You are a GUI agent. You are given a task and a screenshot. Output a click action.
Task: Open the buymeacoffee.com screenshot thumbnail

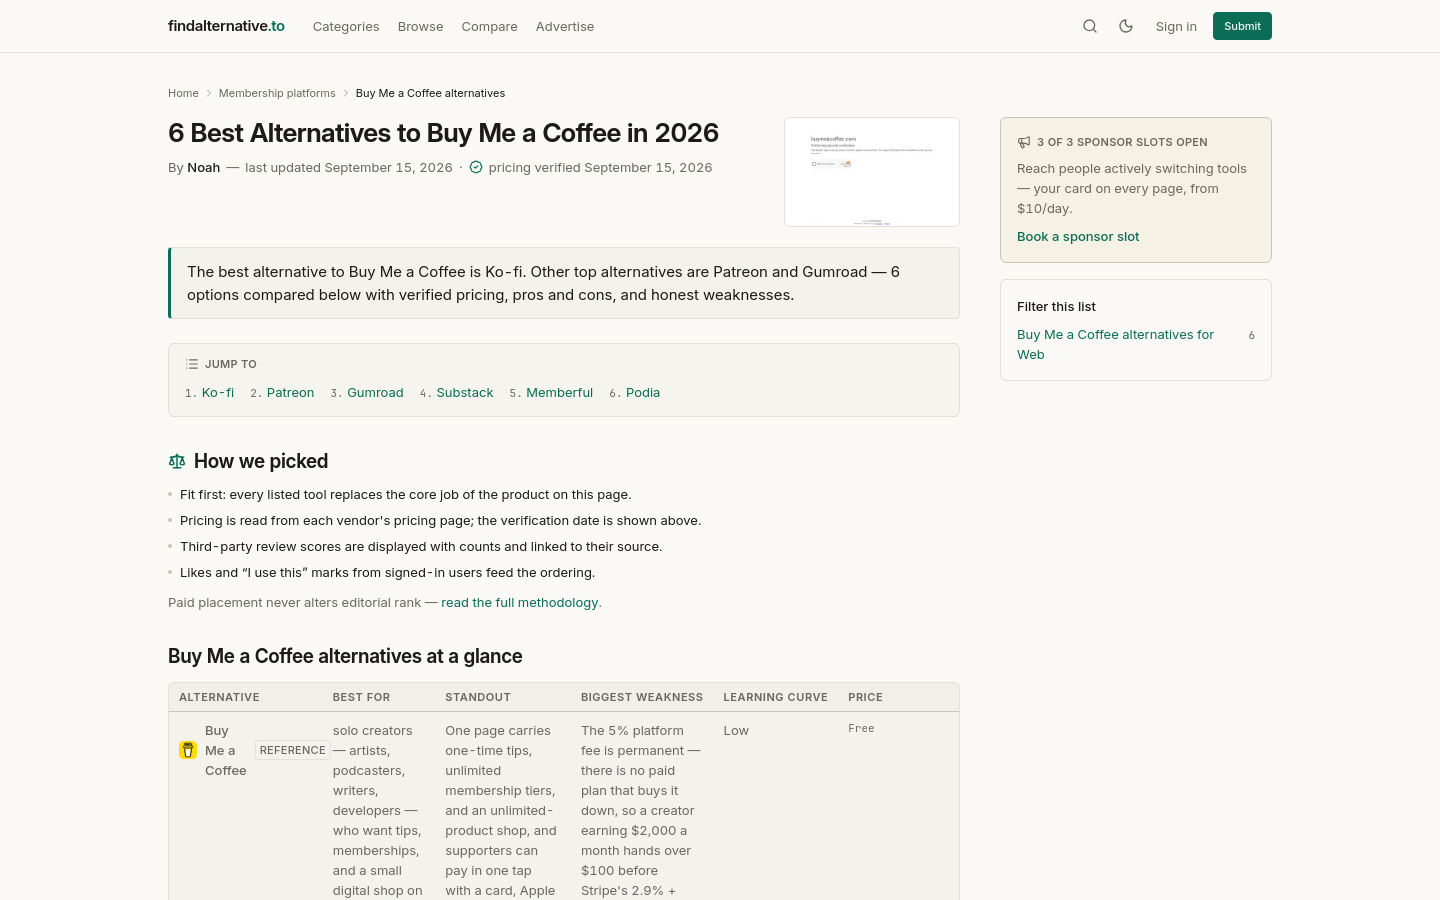[872, 172]
